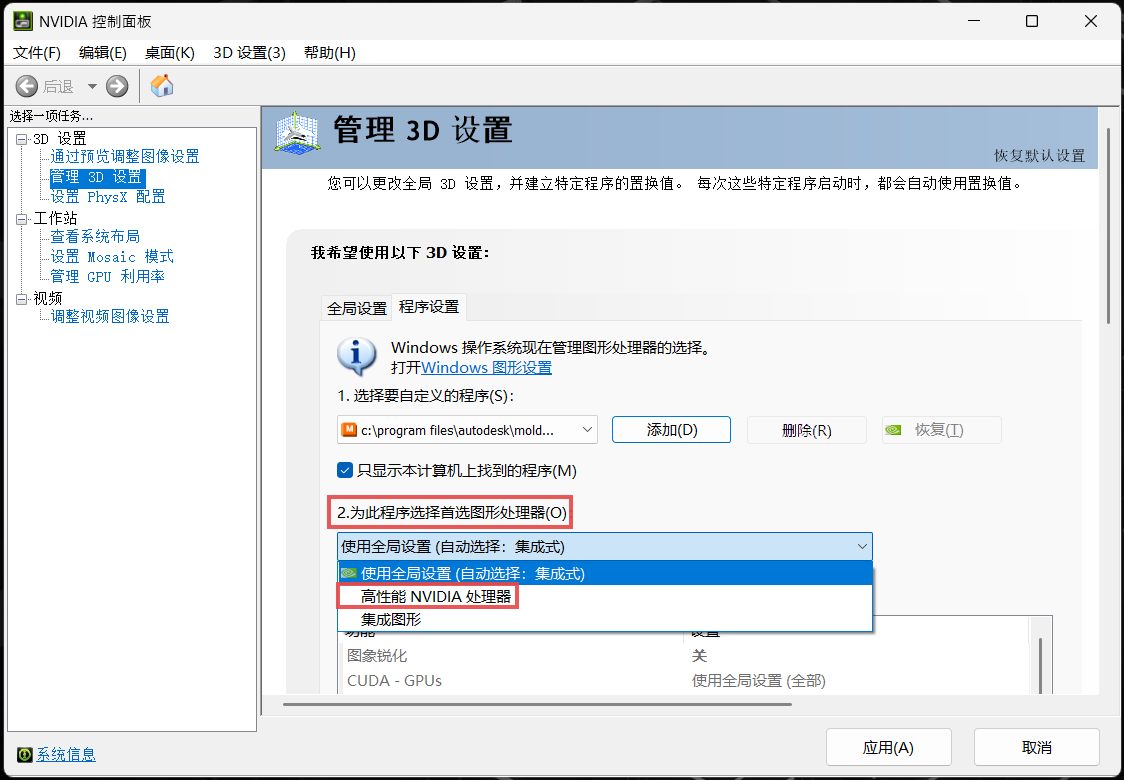
Task: Open the 系统信息 link
Action: (66, 755)
